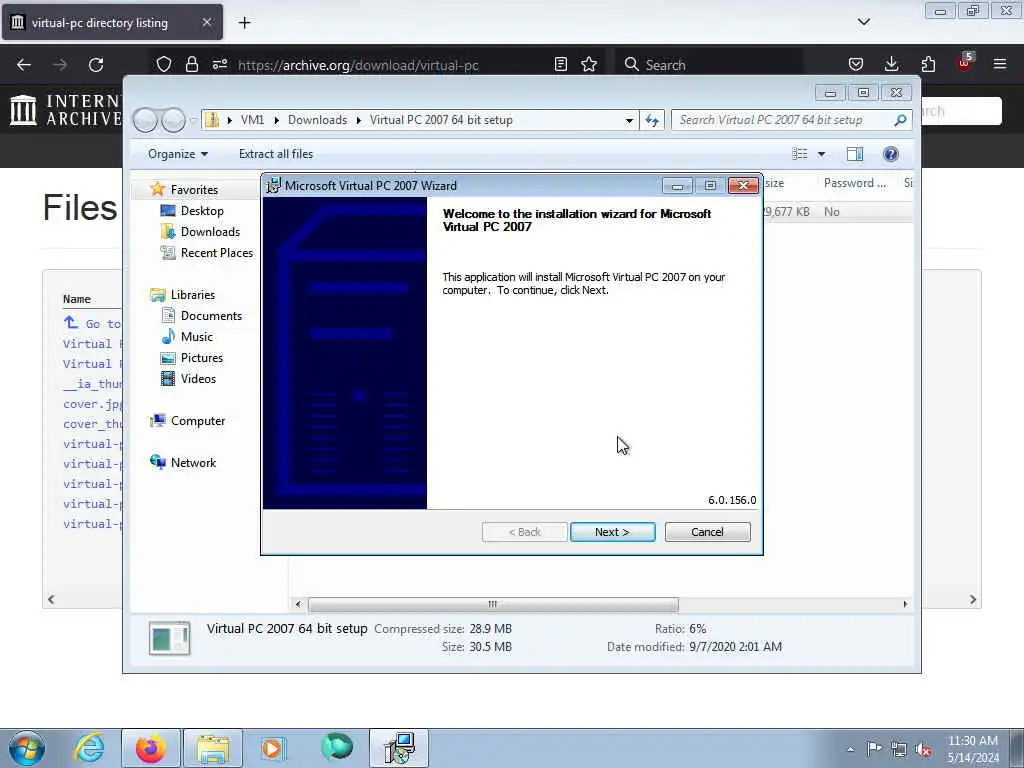1024x768 pixels.
Task: Click the installer setup taskbar icon
Action: 399,748
